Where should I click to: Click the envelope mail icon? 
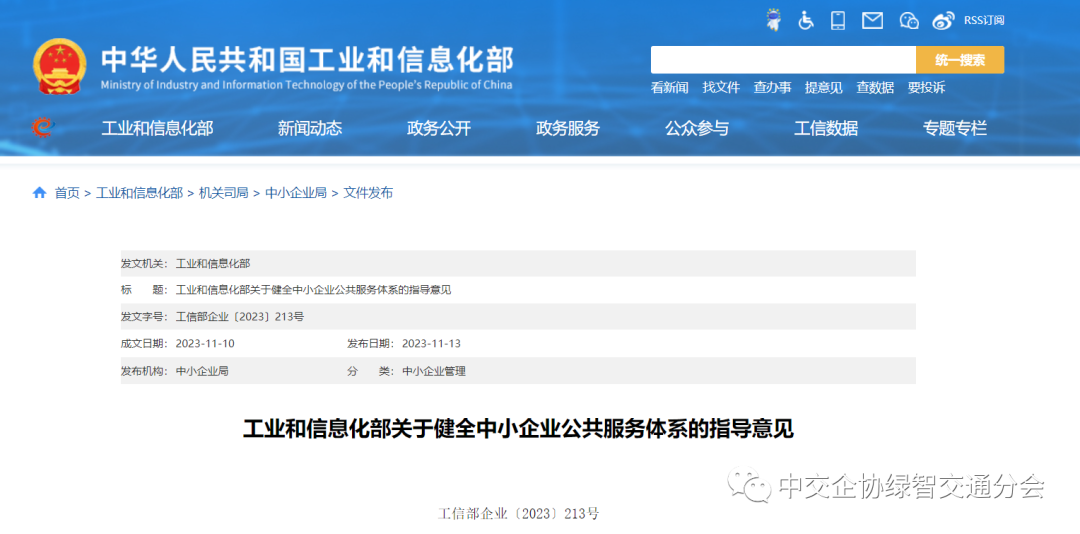(x=872, y=20)
